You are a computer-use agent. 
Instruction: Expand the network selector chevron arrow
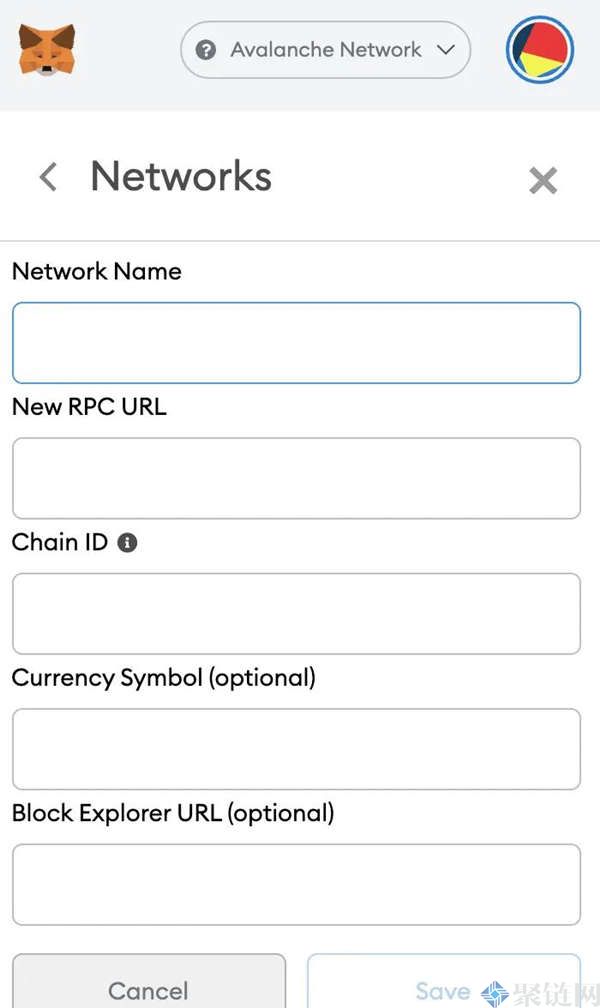tap(446, 50)
